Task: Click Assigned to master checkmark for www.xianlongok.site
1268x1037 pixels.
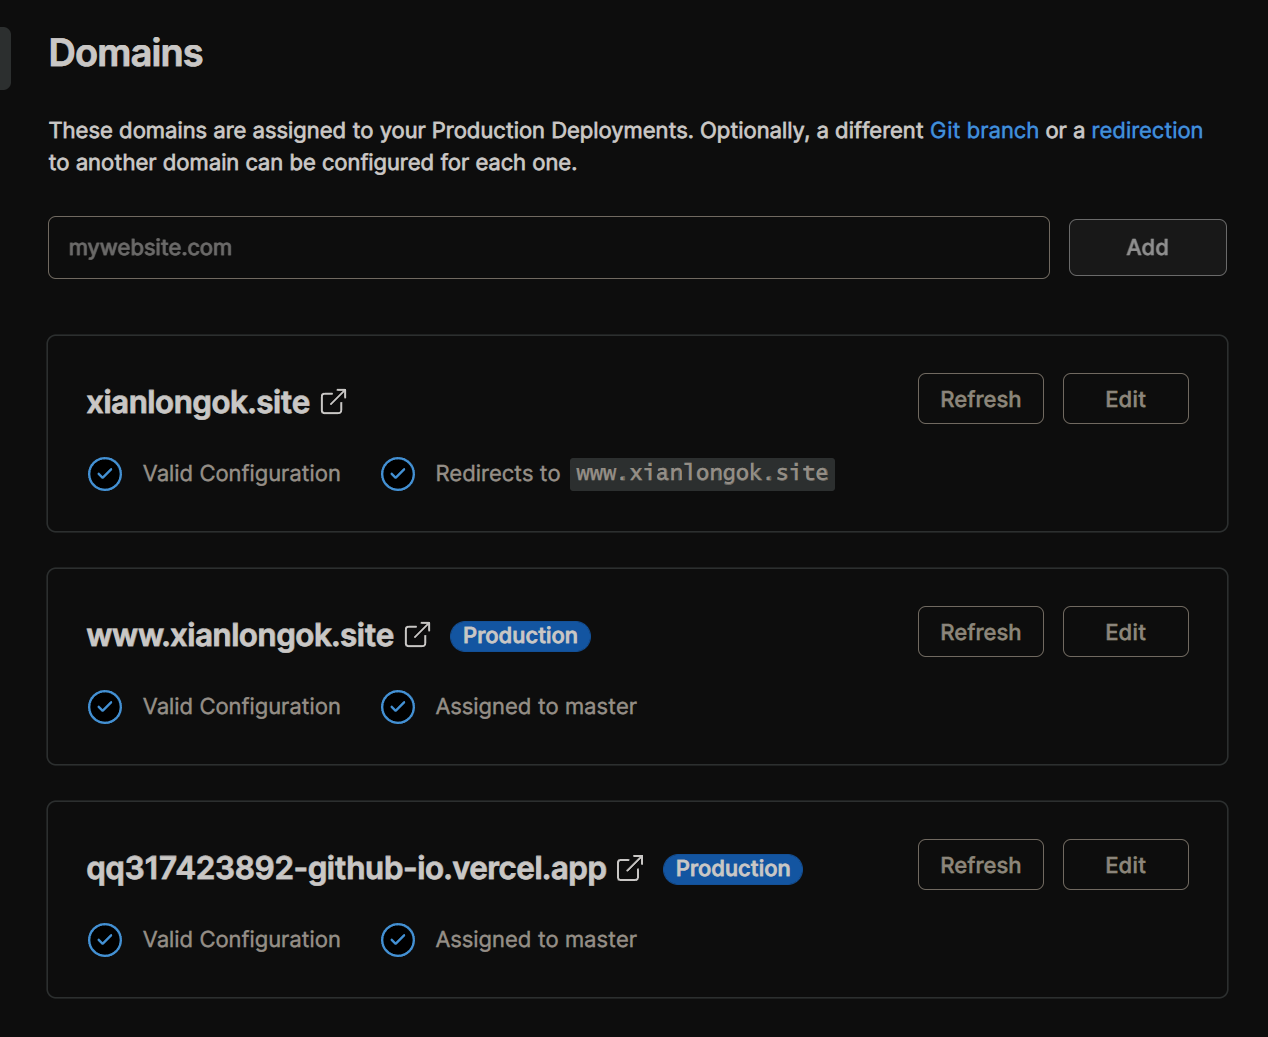Action: (398, 707)
